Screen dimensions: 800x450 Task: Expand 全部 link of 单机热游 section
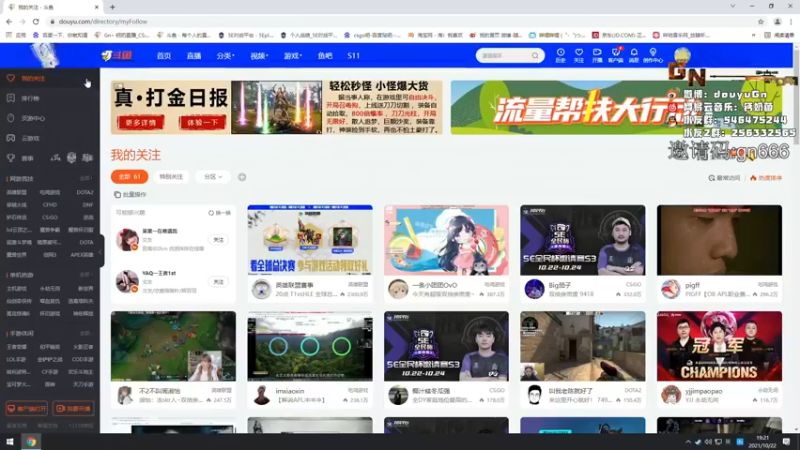click(85, 274)
